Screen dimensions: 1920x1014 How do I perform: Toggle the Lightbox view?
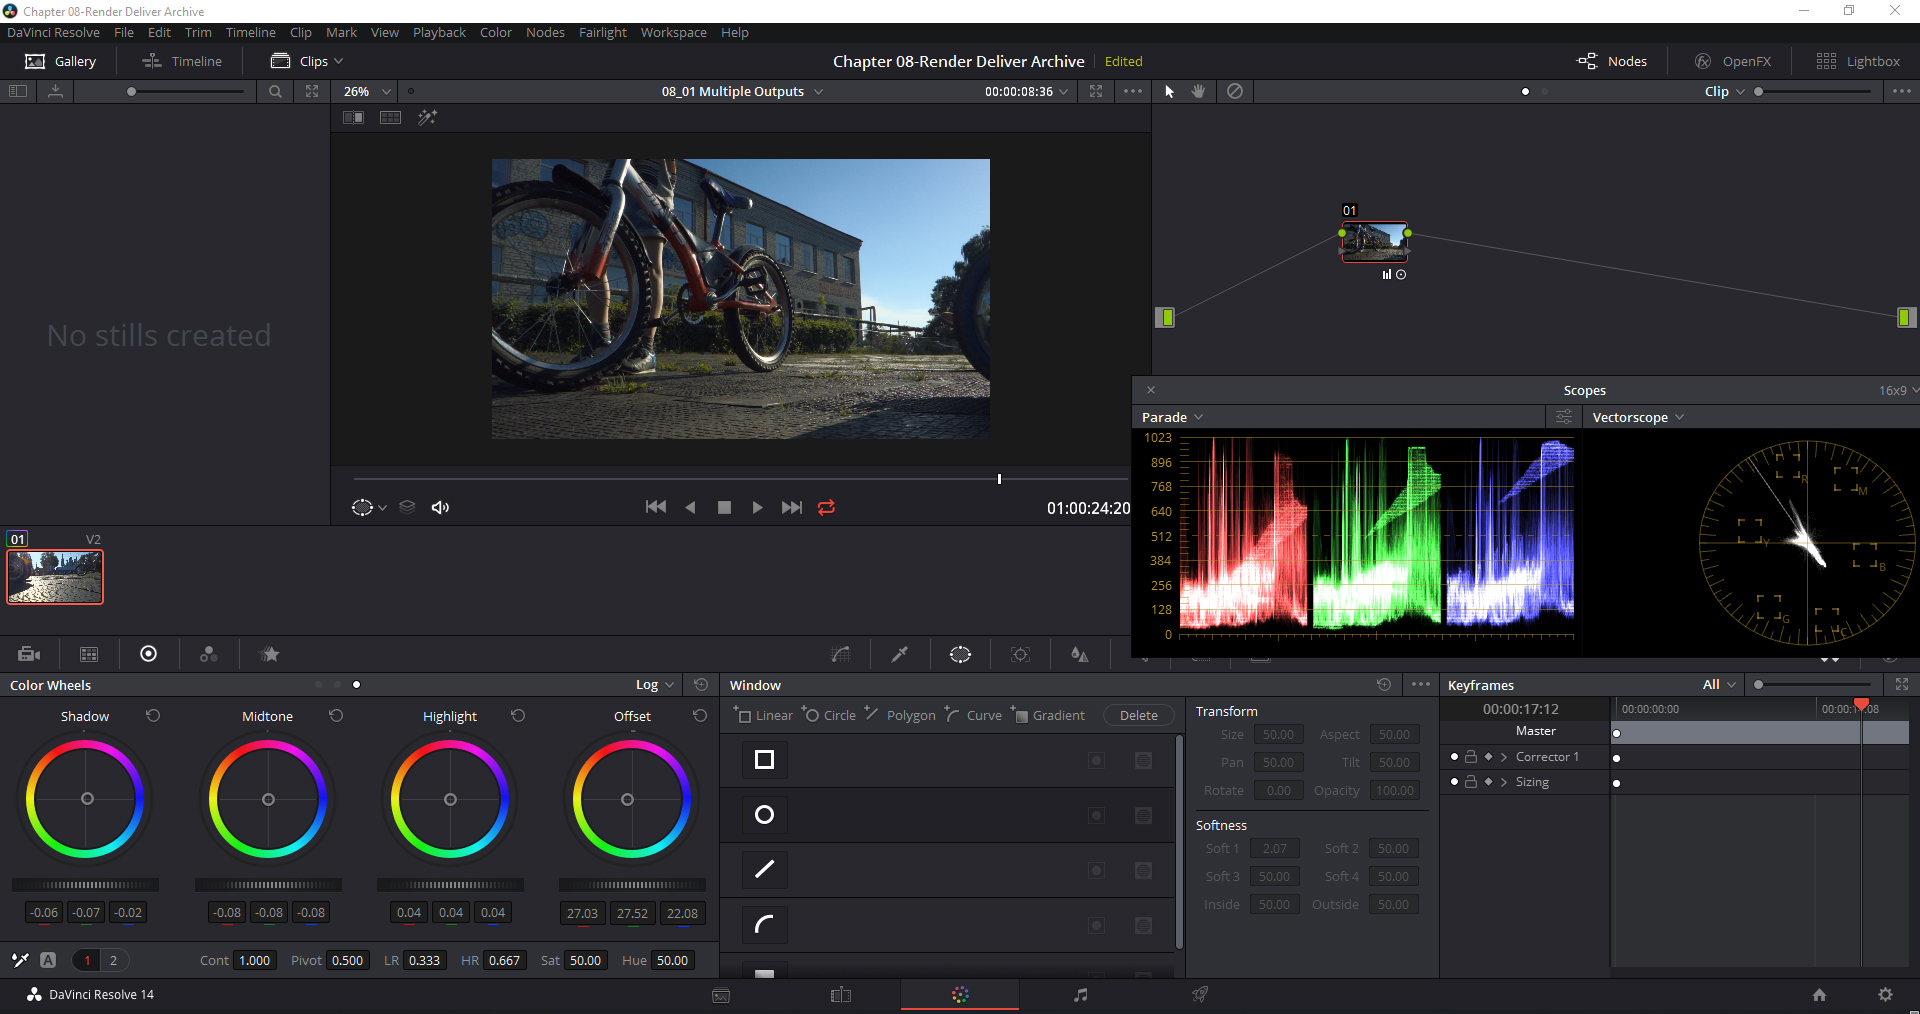click(x=1858, y=61)
